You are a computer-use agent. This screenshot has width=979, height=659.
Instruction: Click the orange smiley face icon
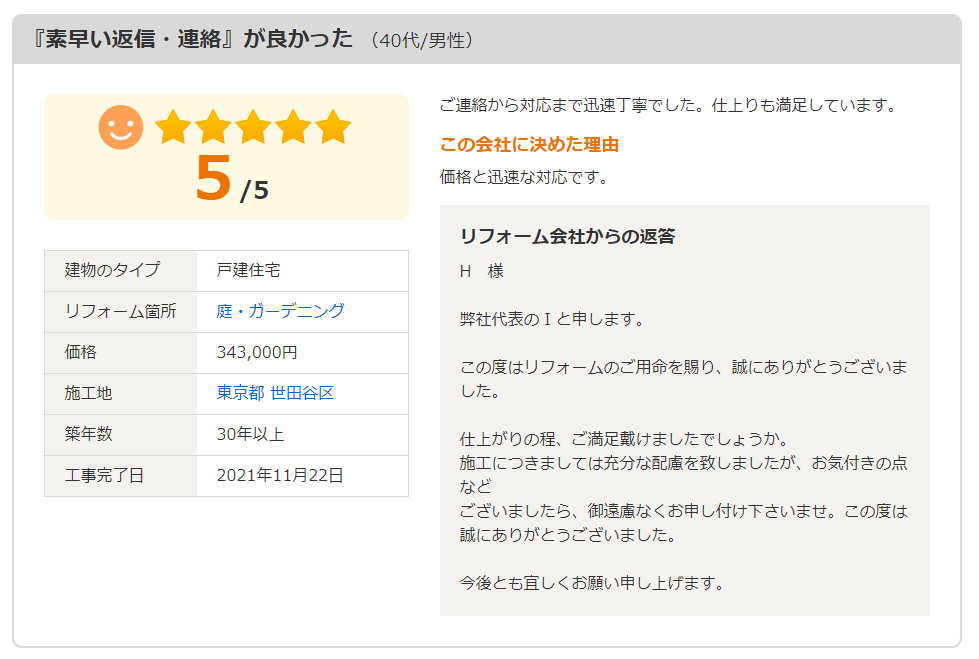click(121, 127)
